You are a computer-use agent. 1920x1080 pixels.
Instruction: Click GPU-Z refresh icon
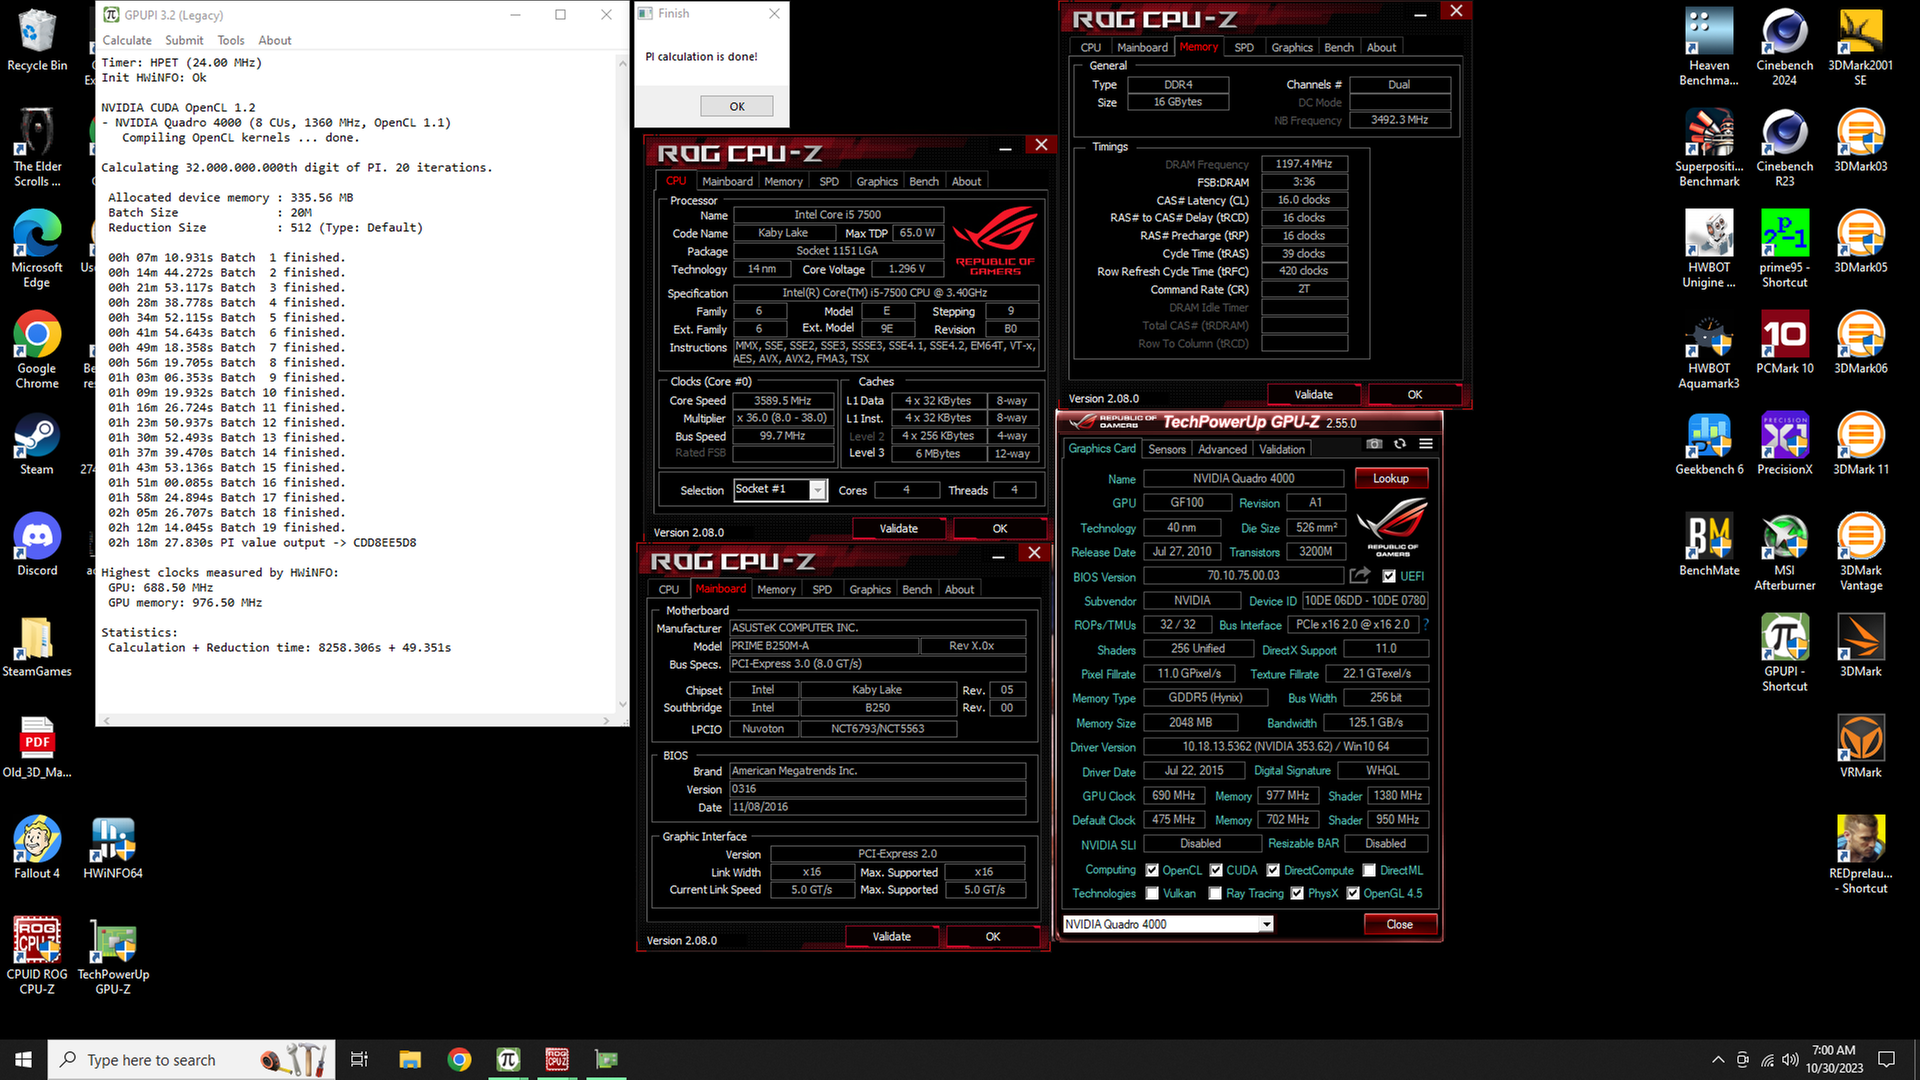(x=1400, y=444)
